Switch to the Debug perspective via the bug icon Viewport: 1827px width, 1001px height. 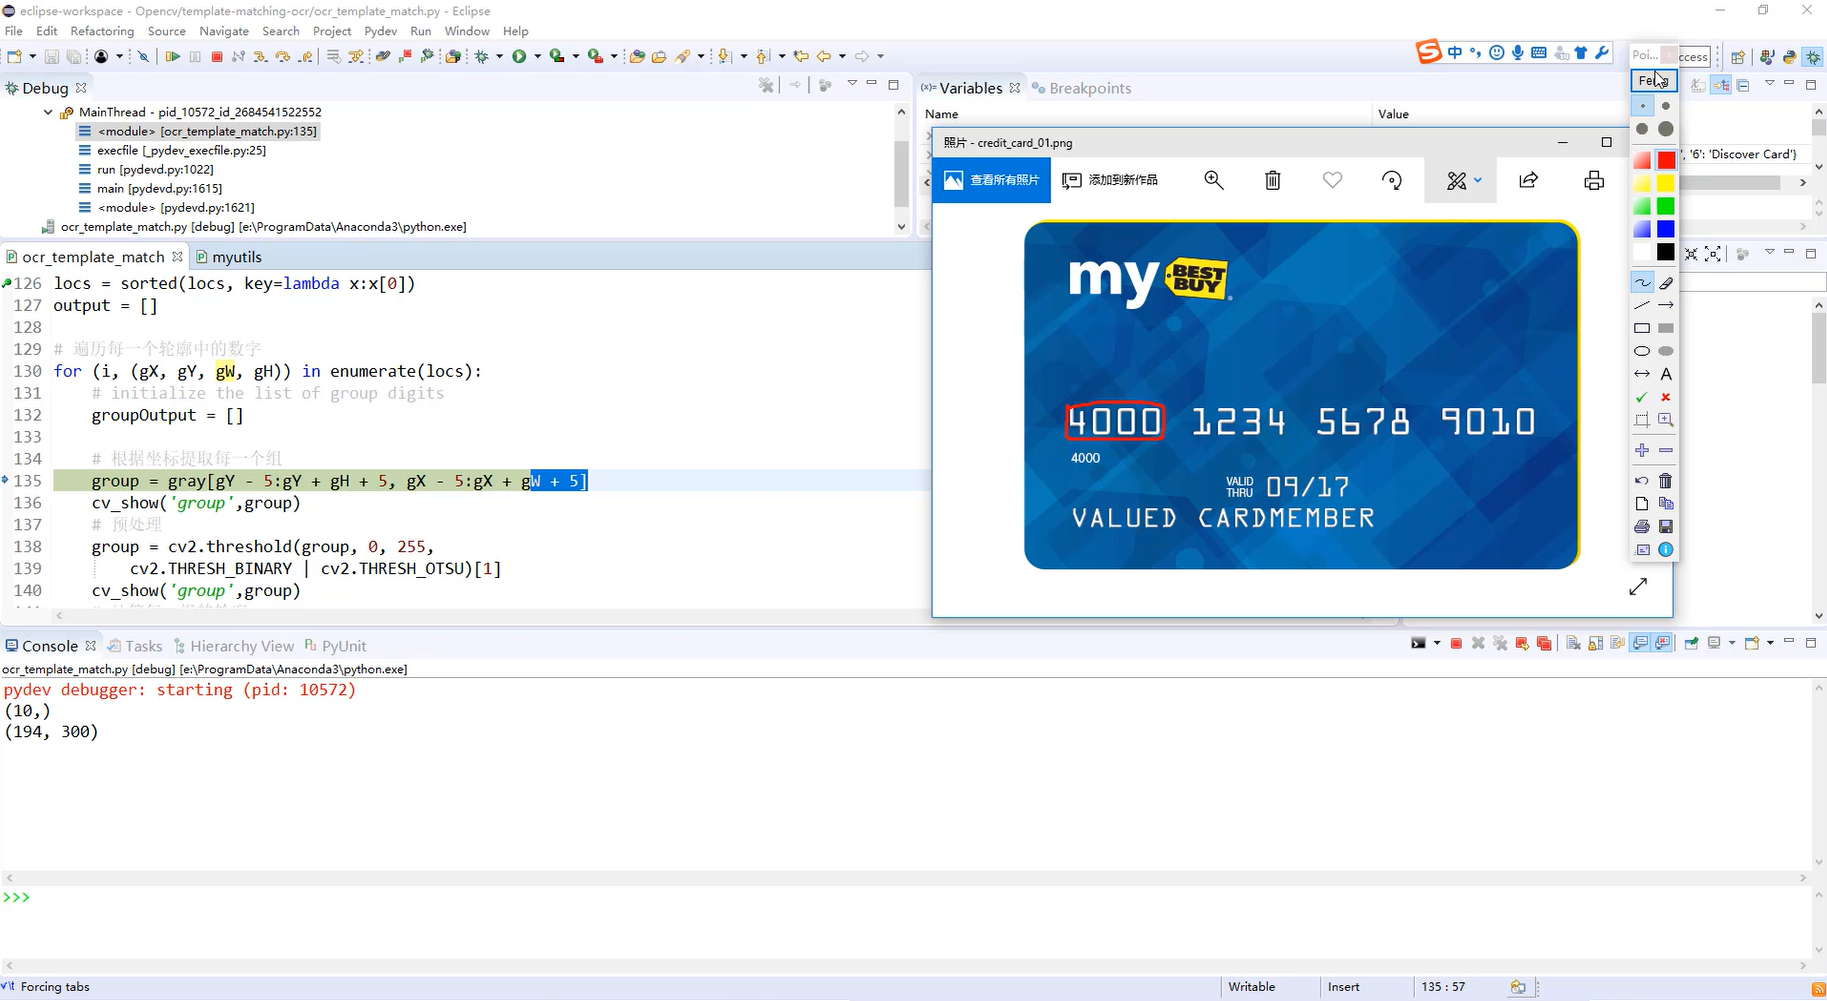click(x=1813, y=57)
